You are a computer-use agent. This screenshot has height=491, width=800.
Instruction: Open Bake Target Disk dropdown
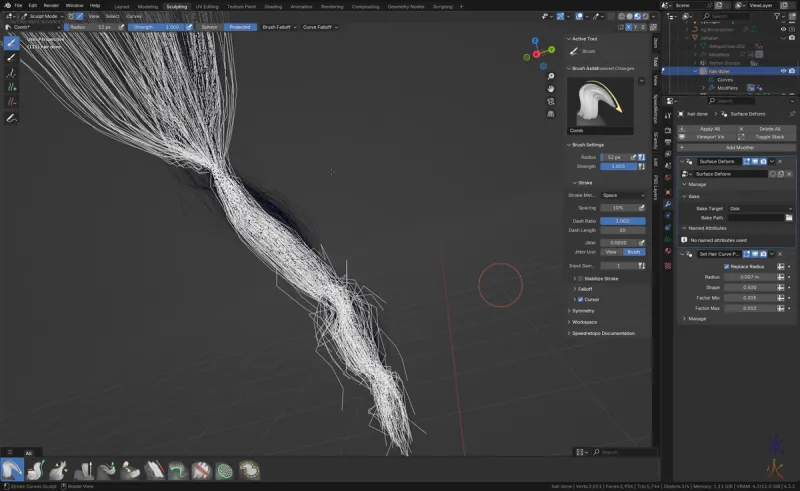(x=760, y=209)
